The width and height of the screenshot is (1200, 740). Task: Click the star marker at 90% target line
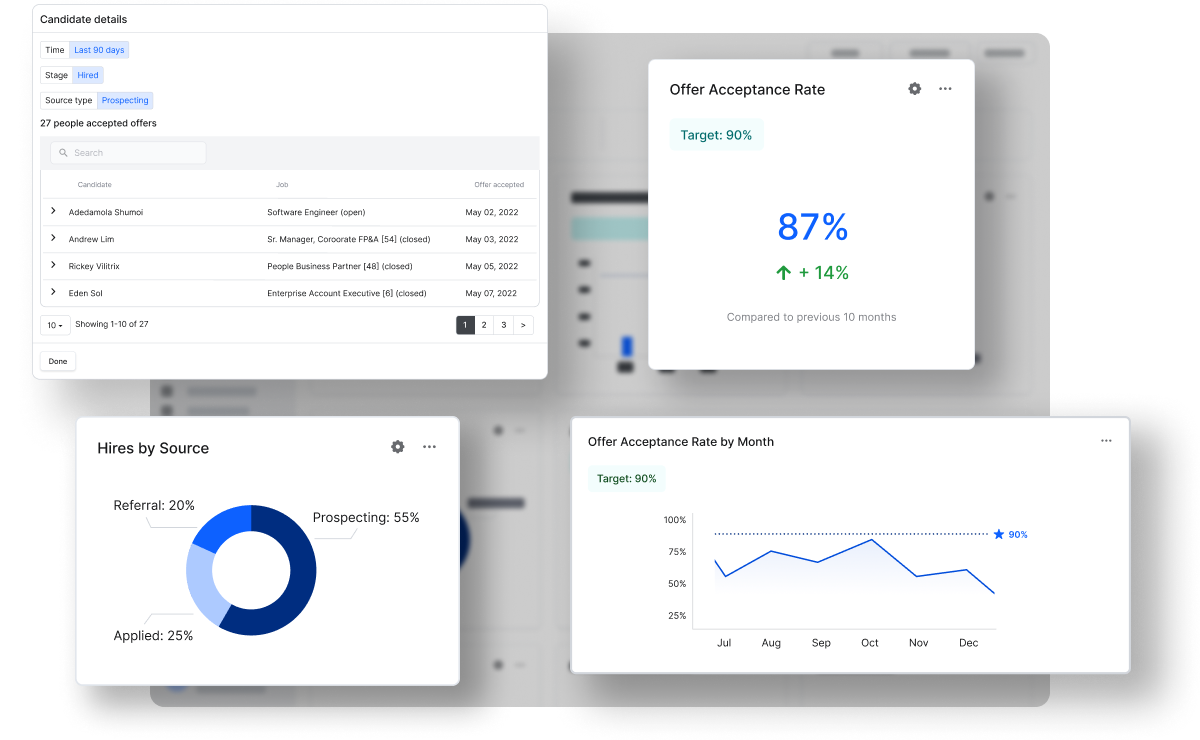coord(998,534)
